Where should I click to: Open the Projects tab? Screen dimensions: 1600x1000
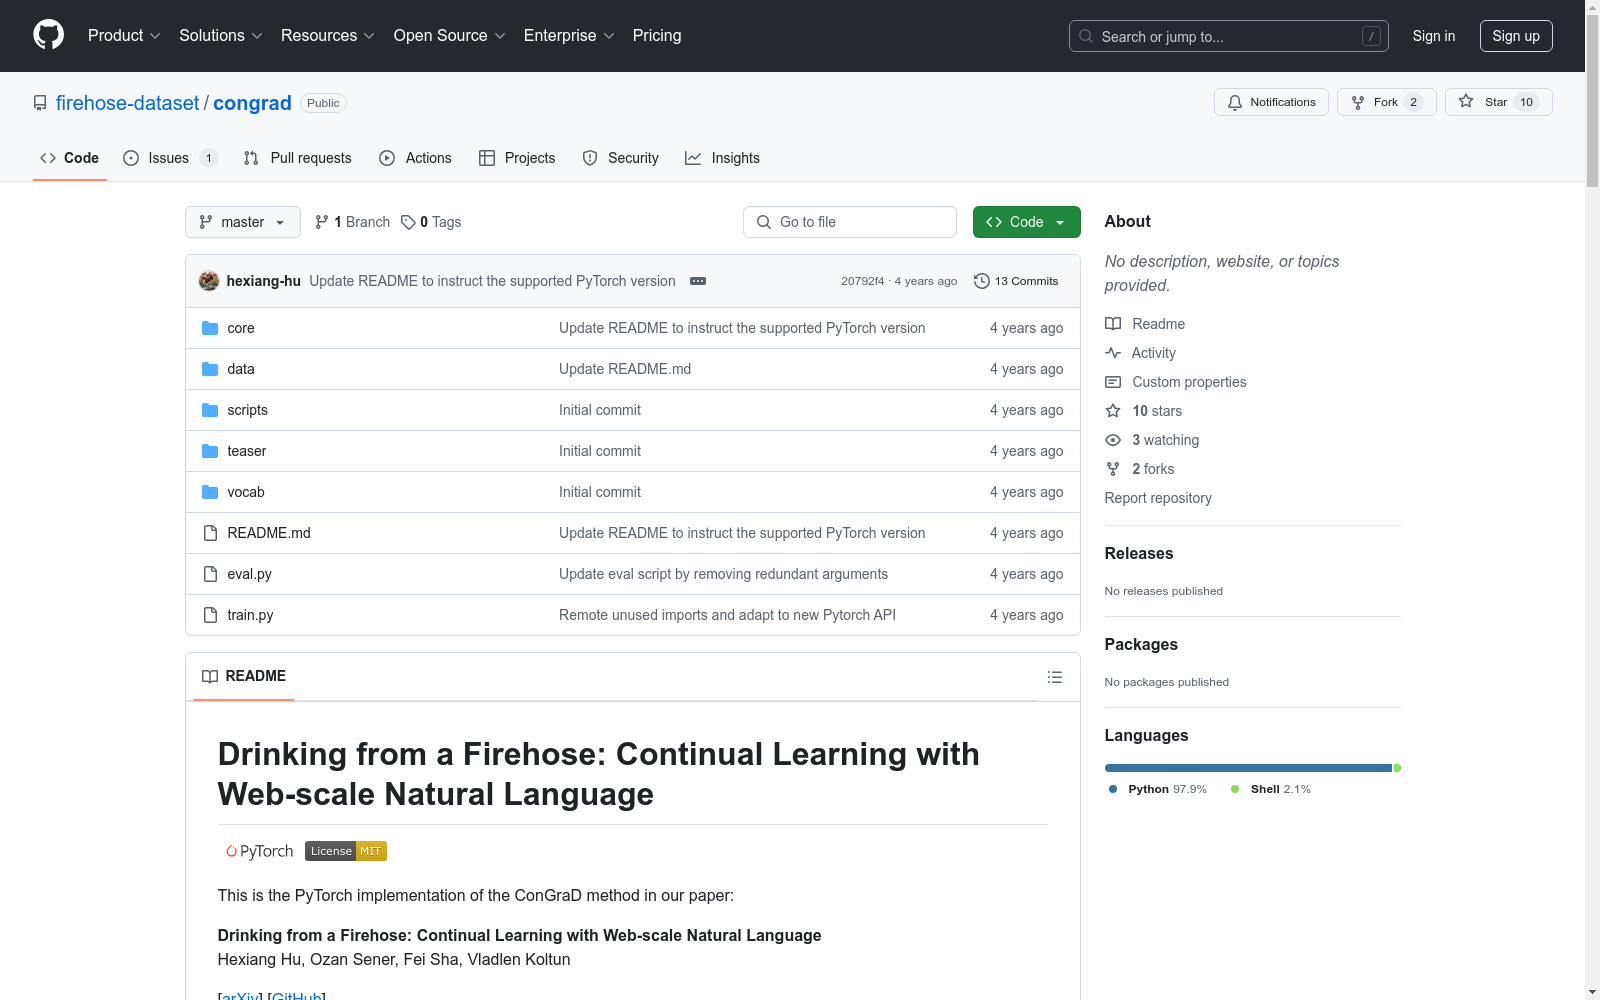point(517,158)
